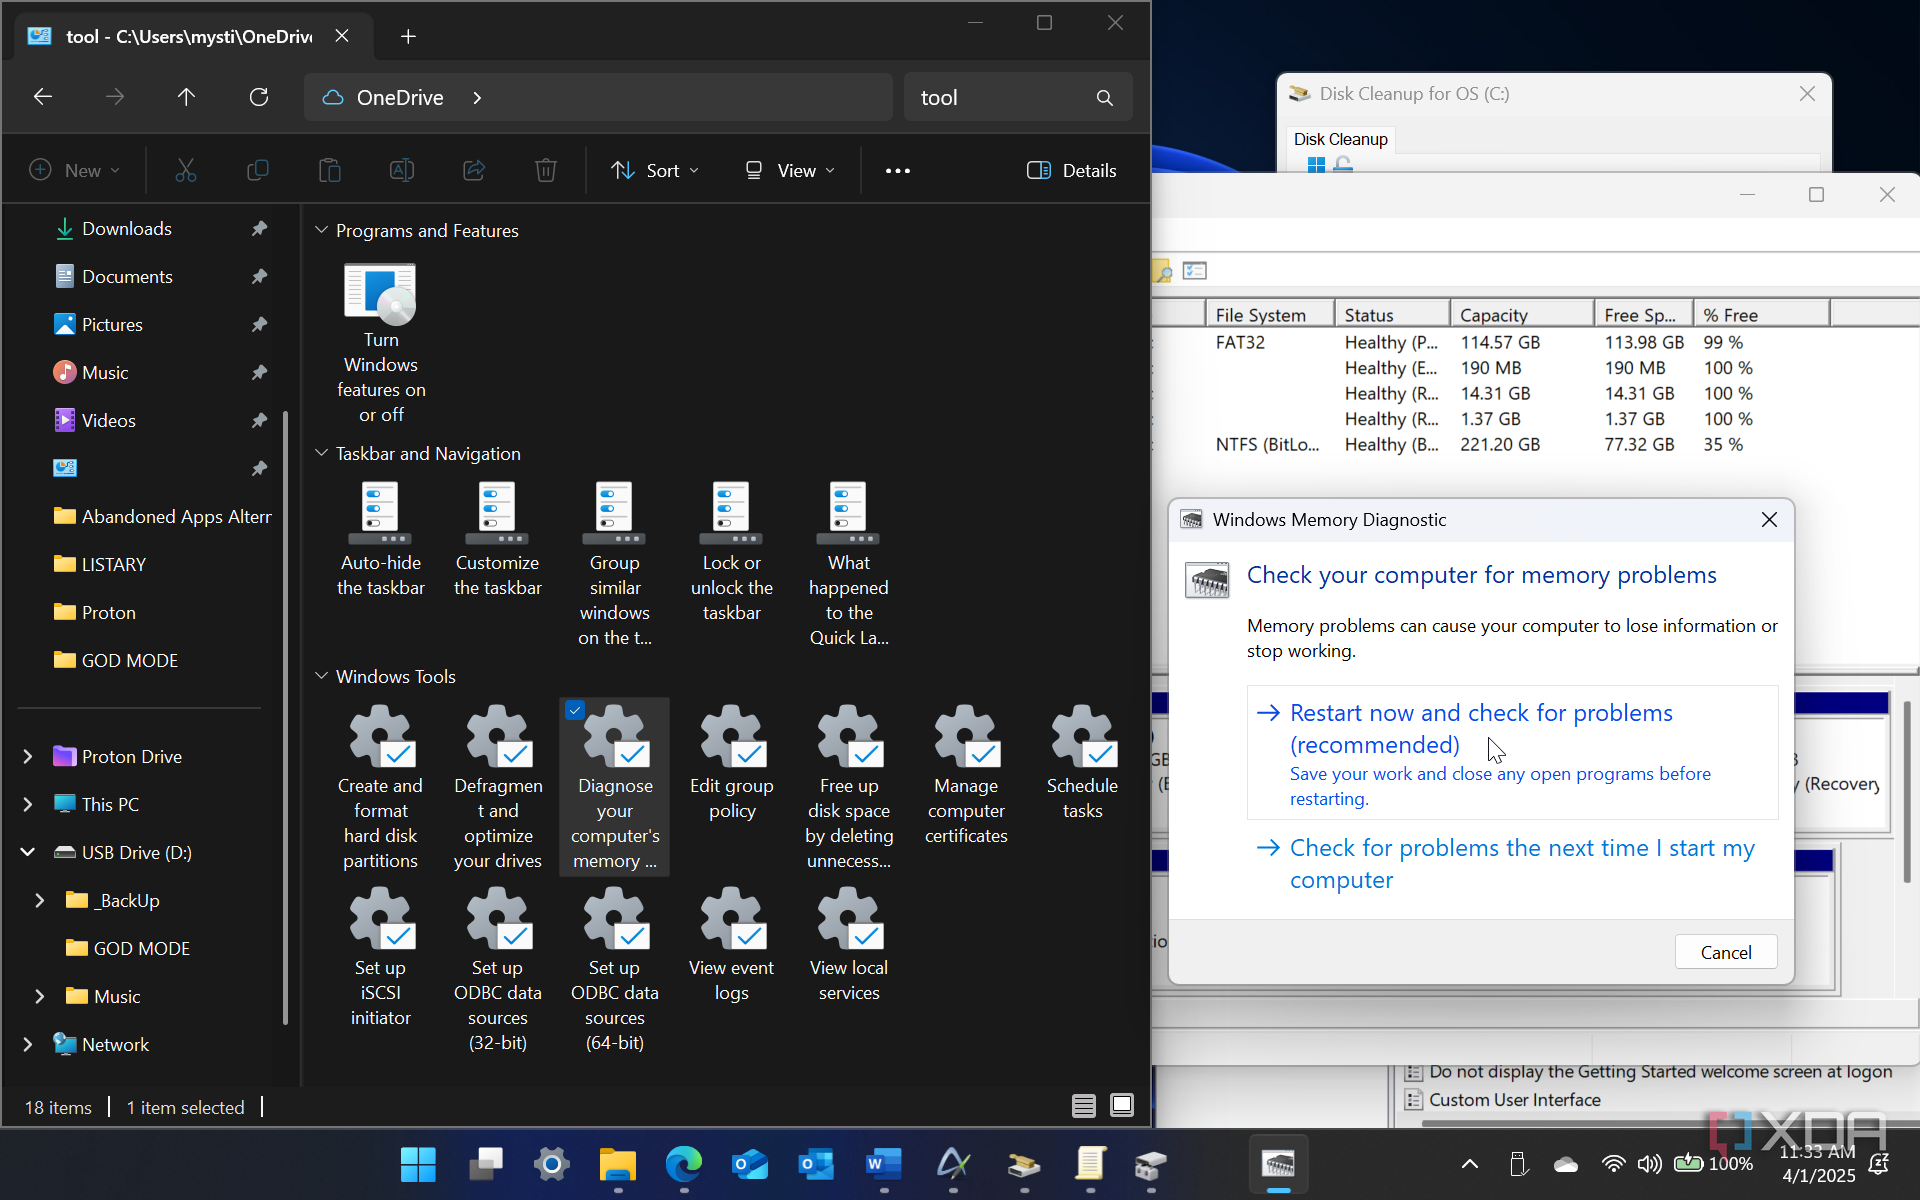Open the New dropdown menu
1920x1200 pixels.
coord(75,170)
